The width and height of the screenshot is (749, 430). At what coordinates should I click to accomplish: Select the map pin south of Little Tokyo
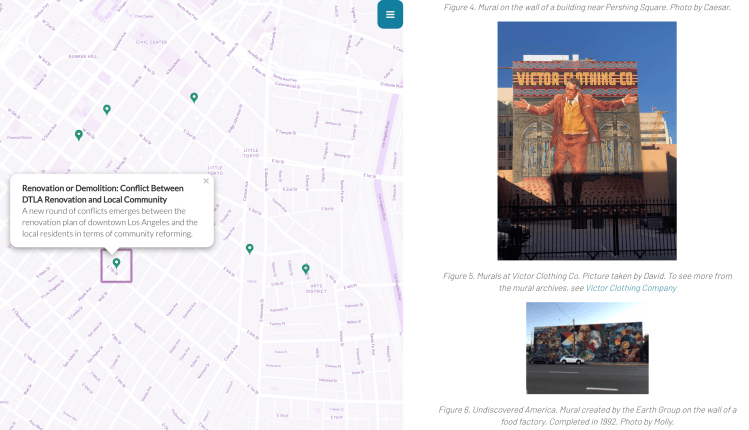tap(250, 248)
